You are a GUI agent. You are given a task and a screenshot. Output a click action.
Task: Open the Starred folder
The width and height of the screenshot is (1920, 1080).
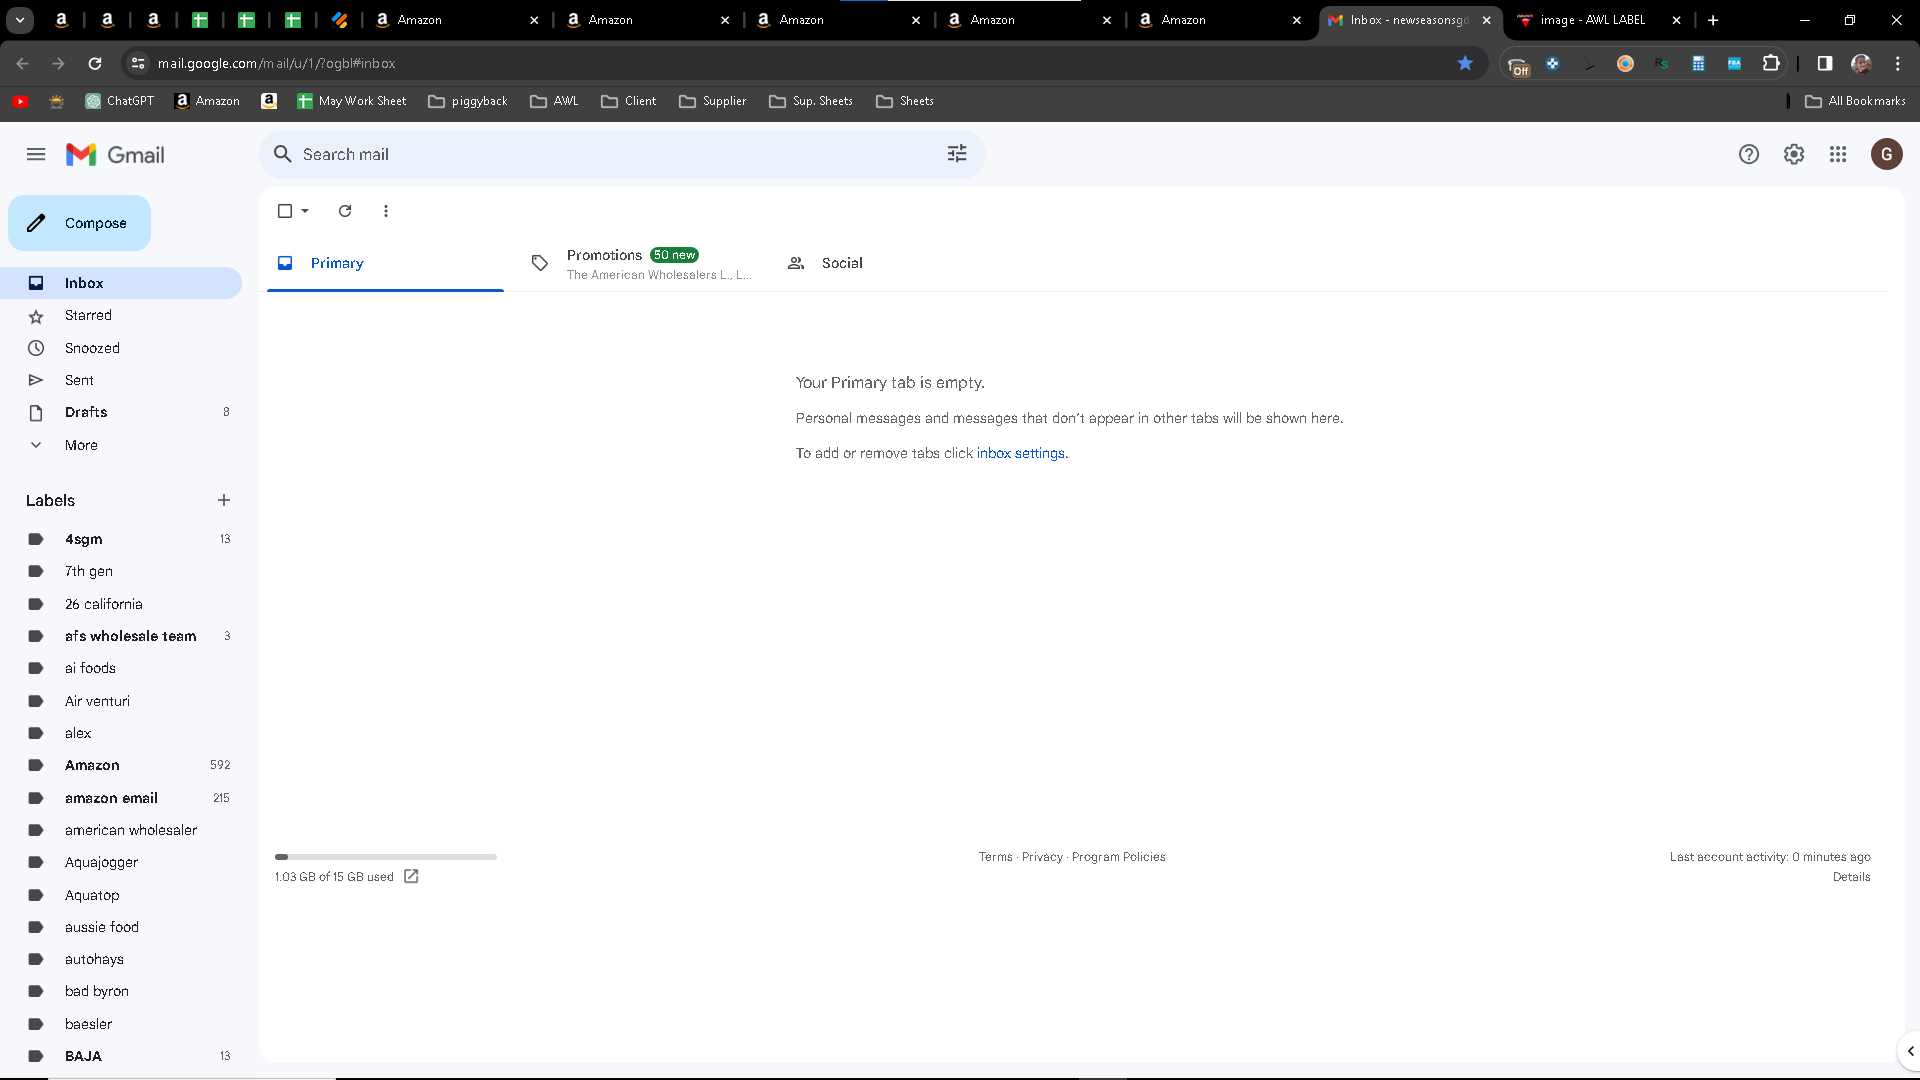coord(121,315)
